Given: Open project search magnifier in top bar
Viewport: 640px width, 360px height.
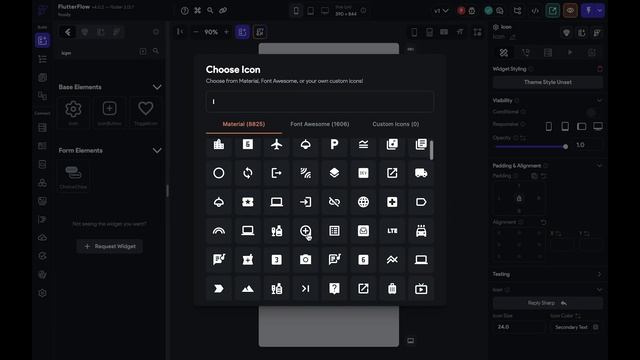Looking at the screenshot, I should [x=210, y=11].
